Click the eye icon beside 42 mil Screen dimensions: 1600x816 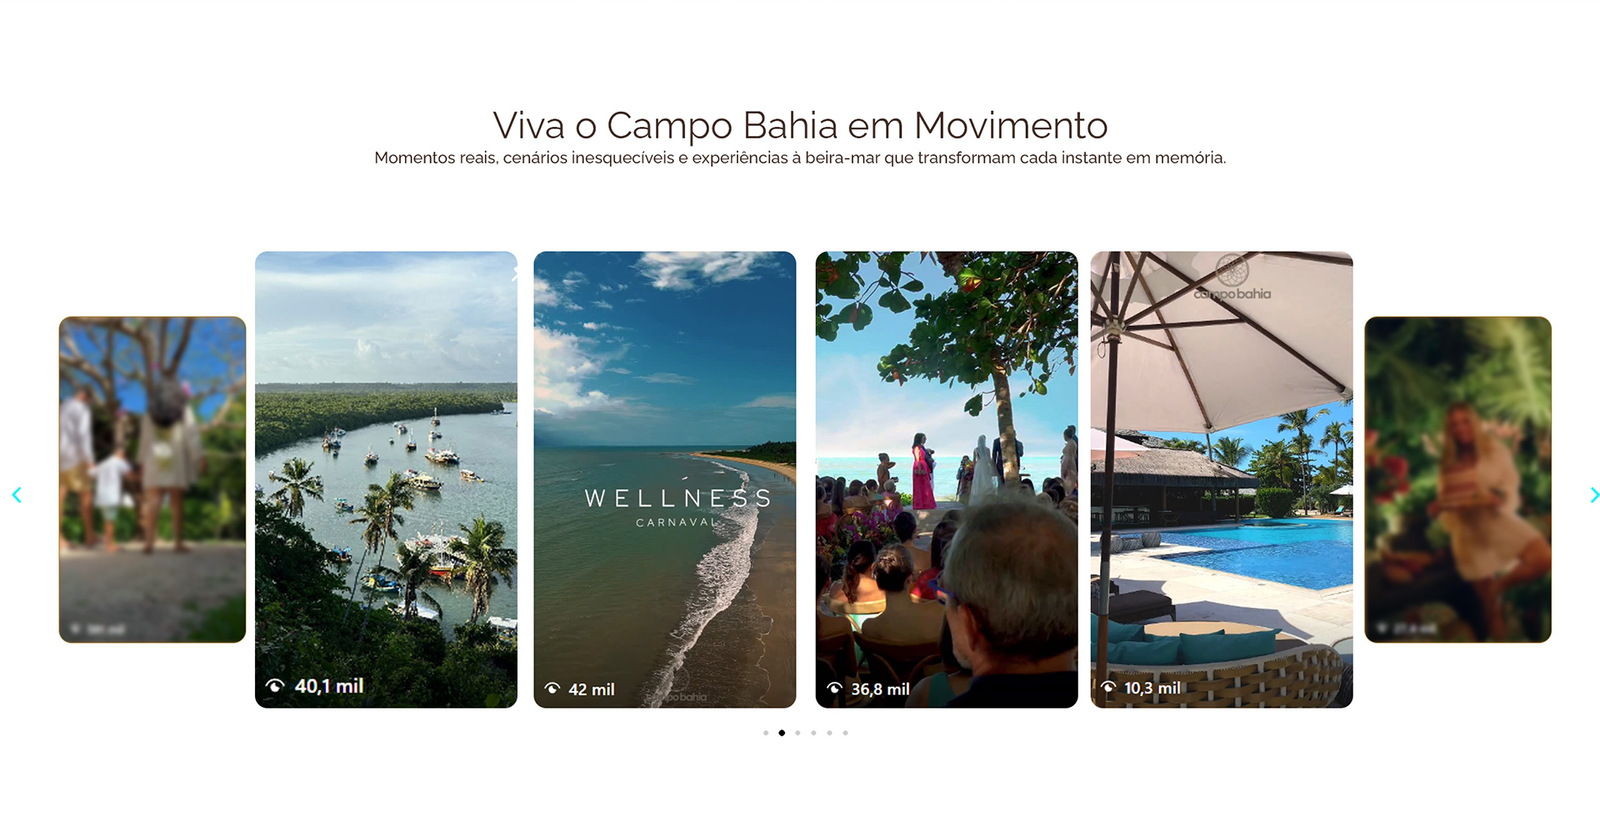552,689
